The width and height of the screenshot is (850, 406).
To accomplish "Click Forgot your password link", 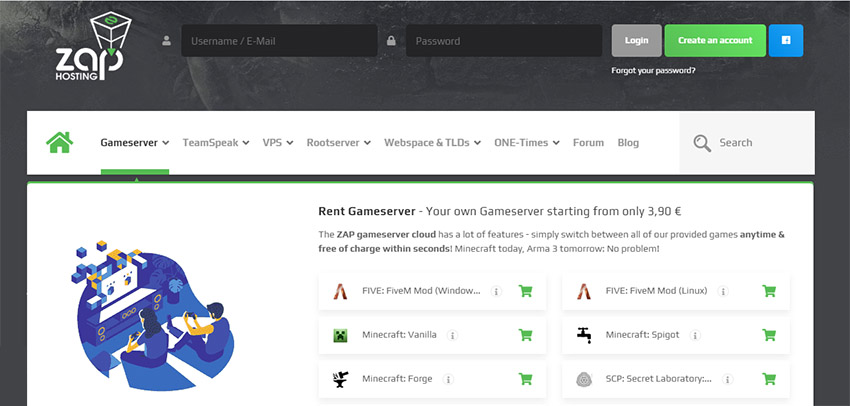I will click(x=653, y=70).
